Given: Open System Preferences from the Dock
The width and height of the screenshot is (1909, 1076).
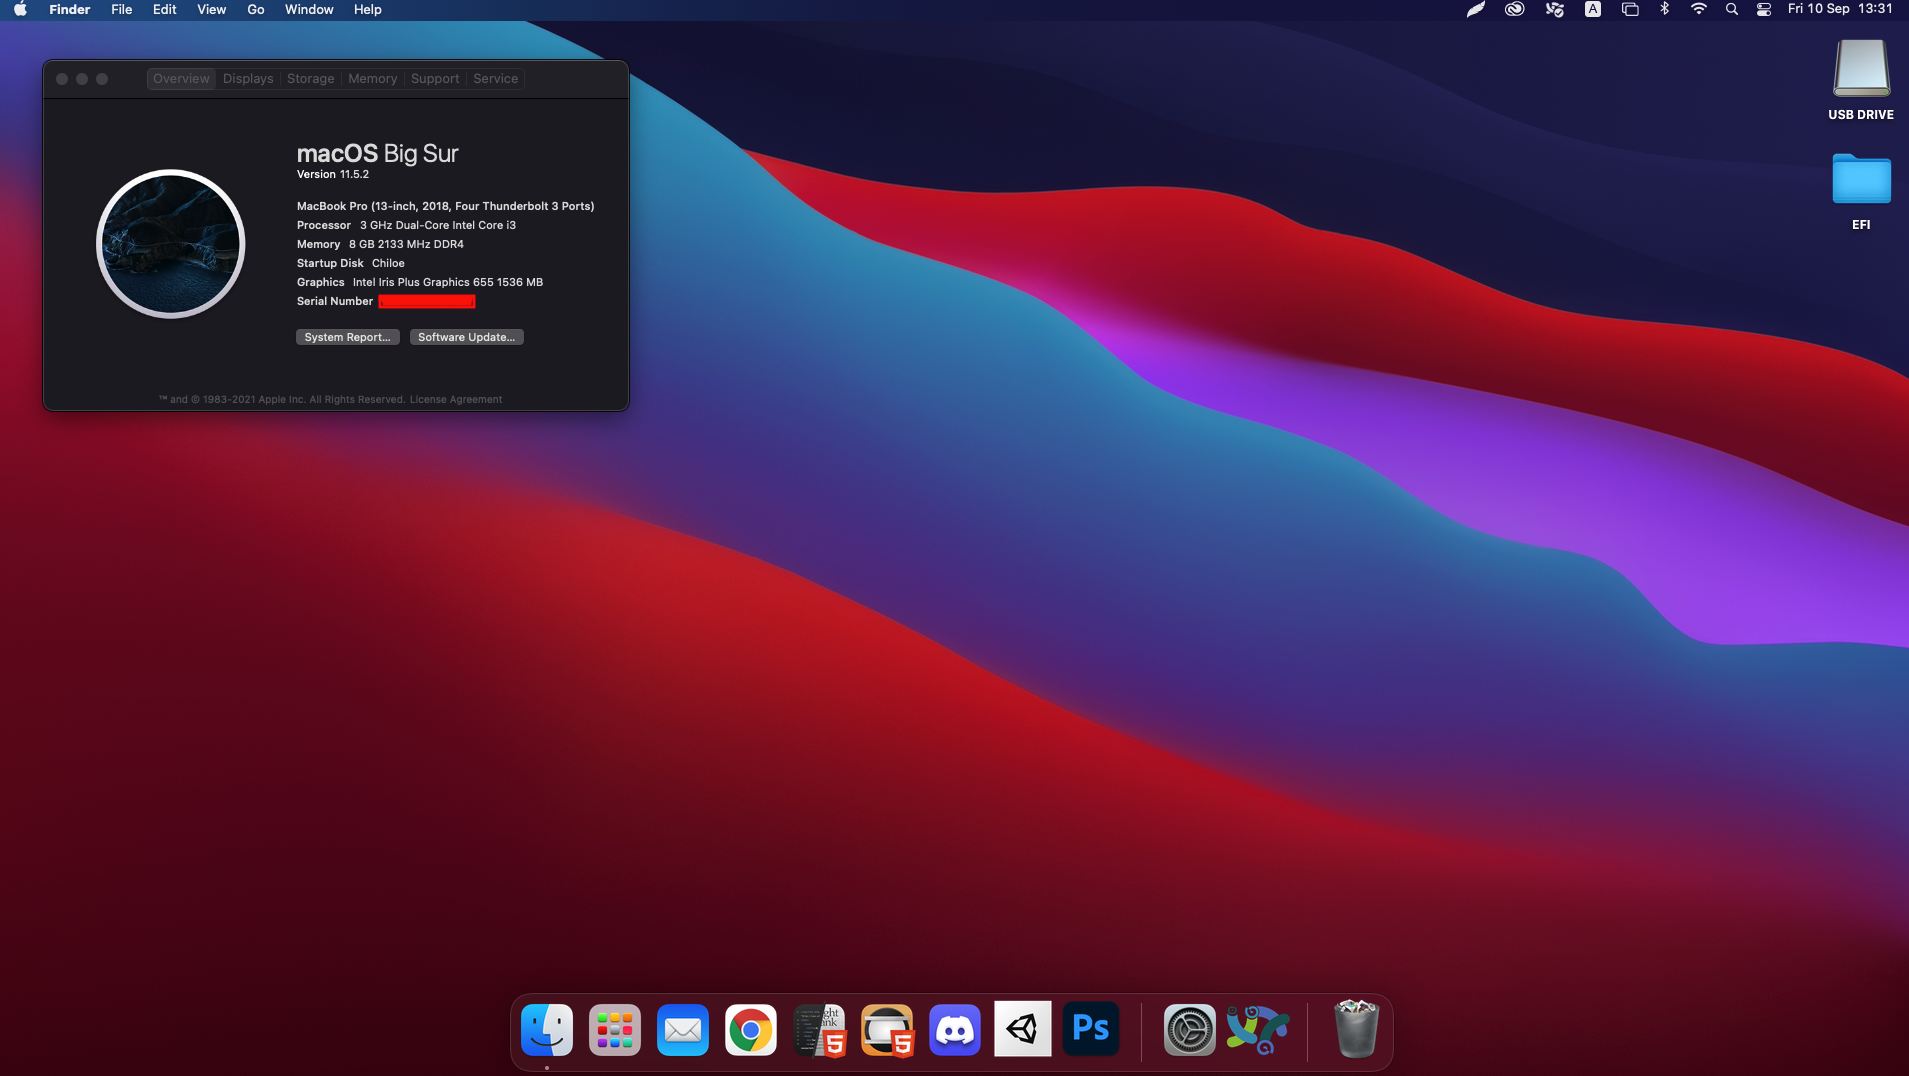Looking at the screenshot, I should (x=1189, y=1030).
